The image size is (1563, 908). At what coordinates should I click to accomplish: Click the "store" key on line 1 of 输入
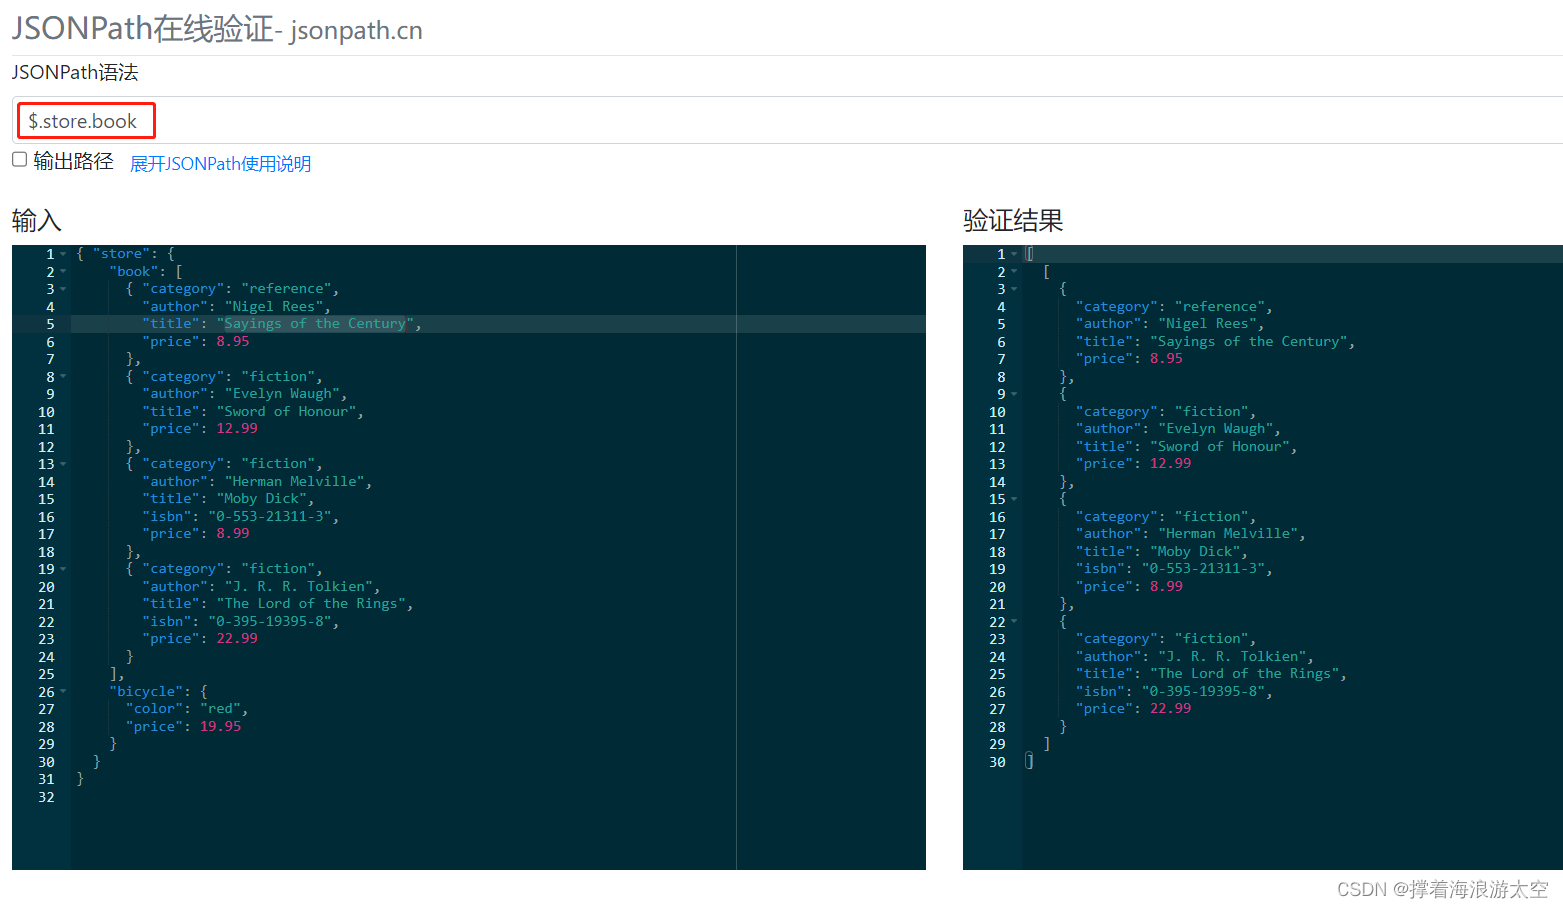[121, 254]
